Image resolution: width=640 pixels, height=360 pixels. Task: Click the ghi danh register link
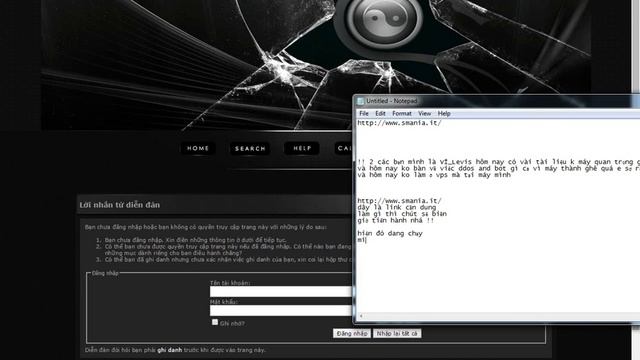coord(169,350)
